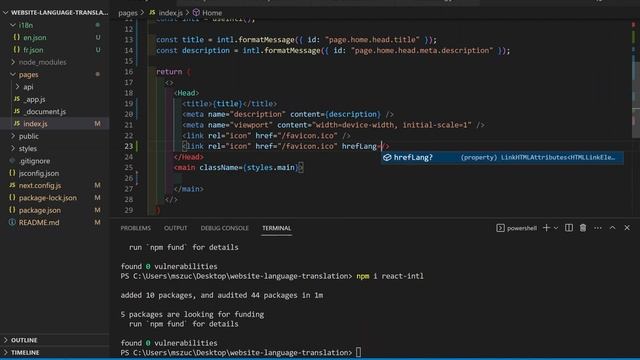Split the terminal panel

tap(569, 228)
